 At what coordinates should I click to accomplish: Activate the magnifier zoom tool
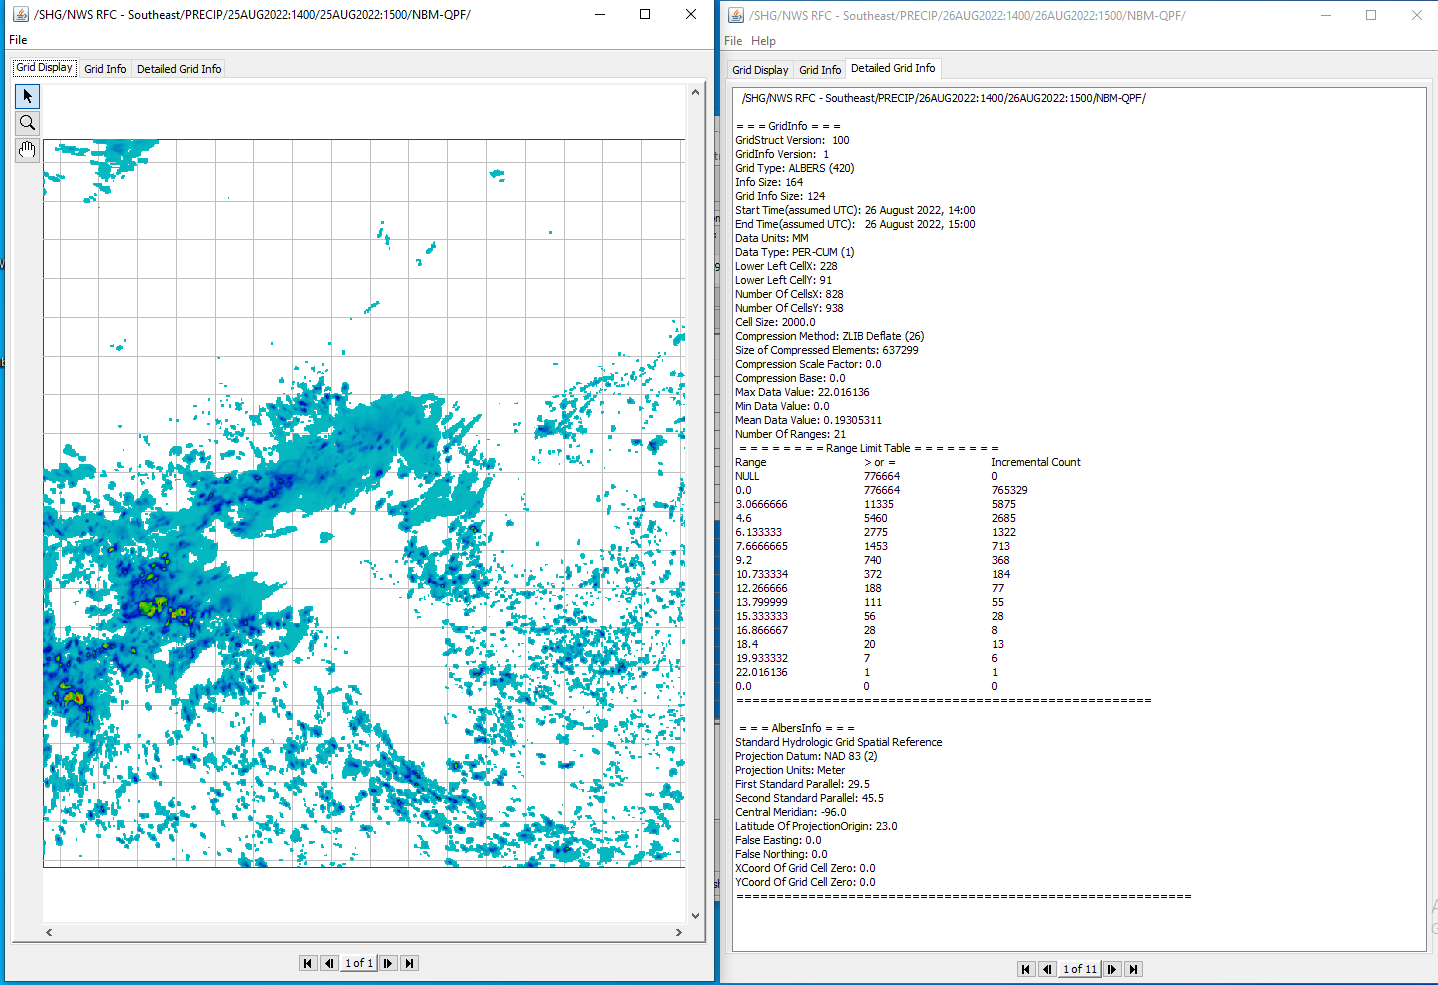click(x=27, y=123)
